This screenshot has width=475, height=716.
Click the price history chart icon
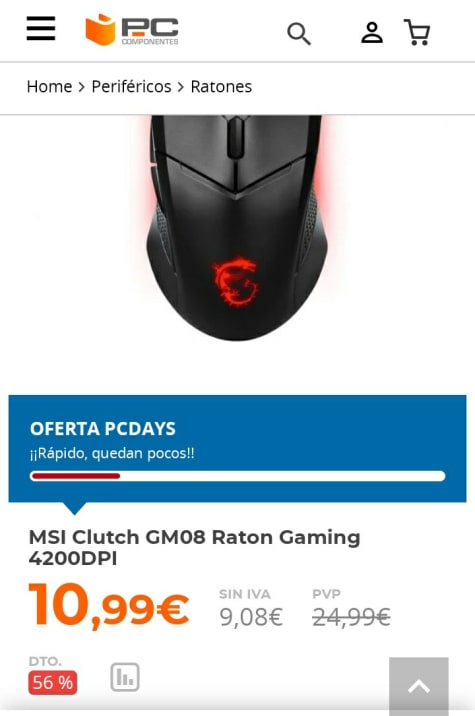[125, 677]
